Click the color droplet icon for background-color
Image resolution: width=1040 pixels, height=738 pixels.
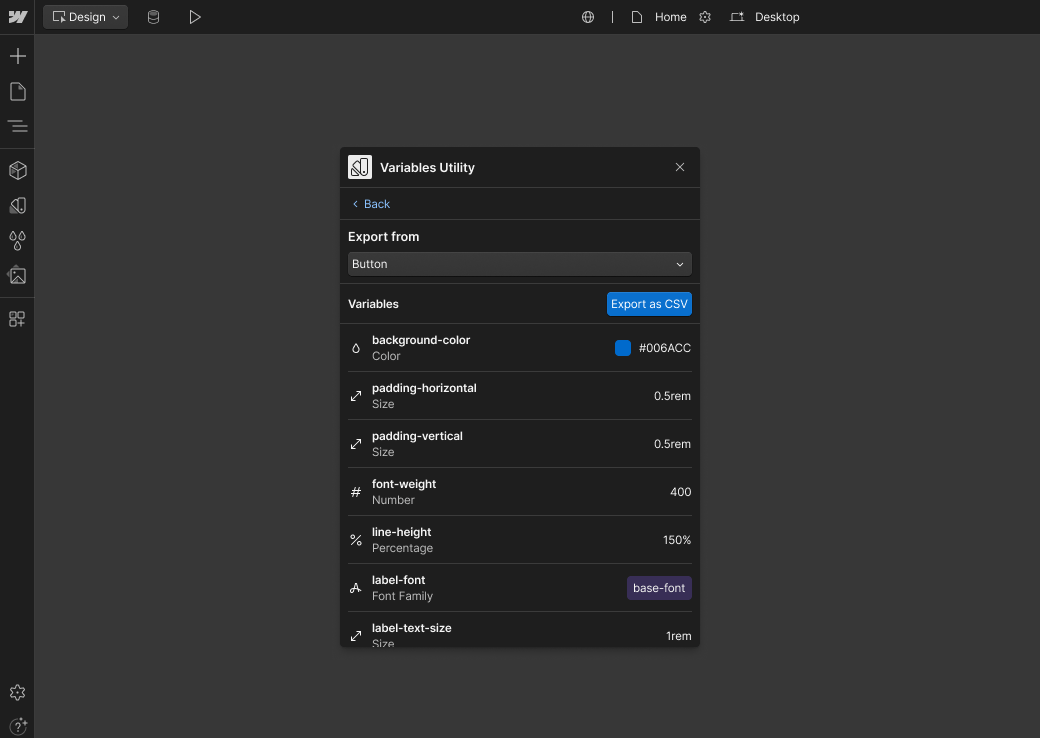click(x=356, y=348)
